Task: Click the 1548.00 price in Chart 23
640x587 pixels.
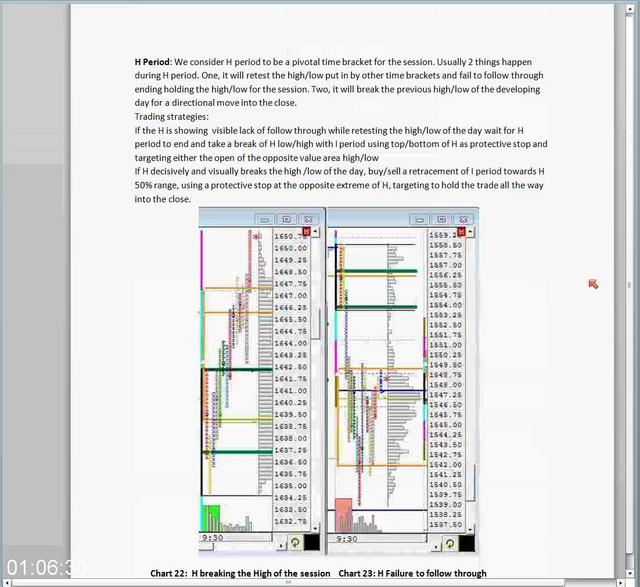Action: 446,385
